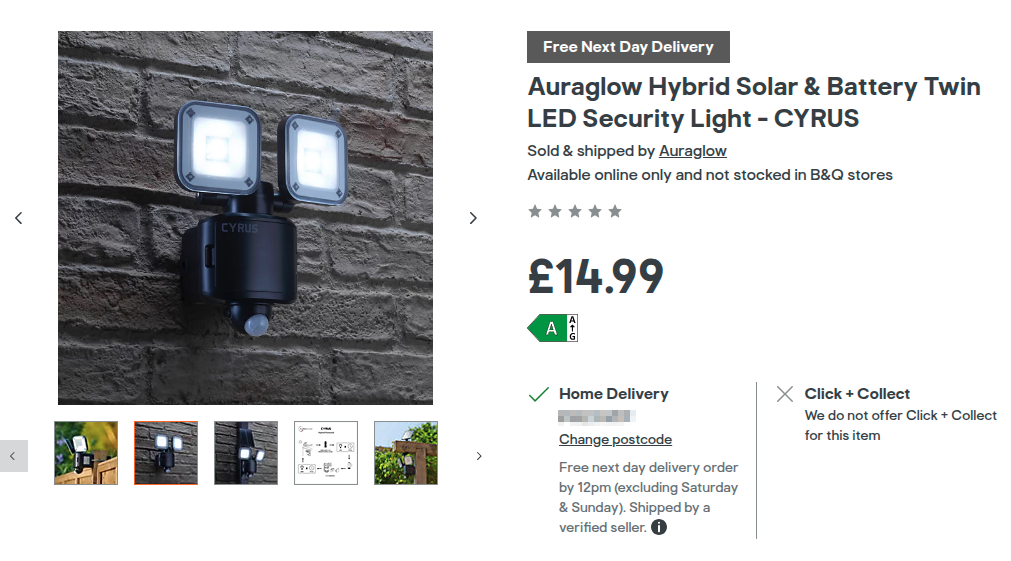Click the Click + Collect unavailable X icon
Screen dimensions: 1011x561
pos(785,394)
